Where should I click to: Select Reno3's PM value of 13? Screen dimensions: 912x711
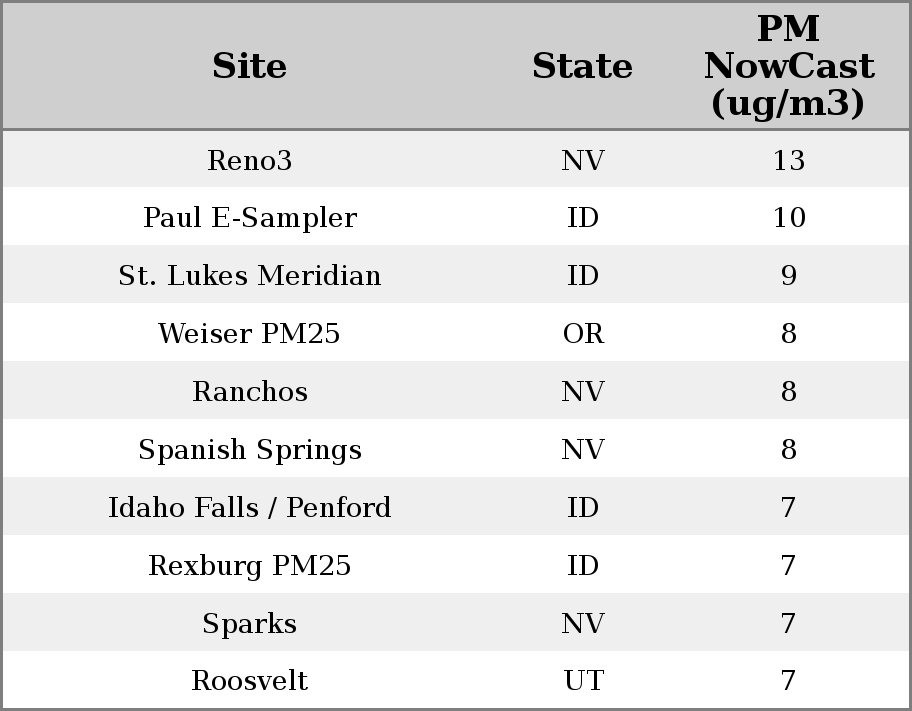[788, 161]
